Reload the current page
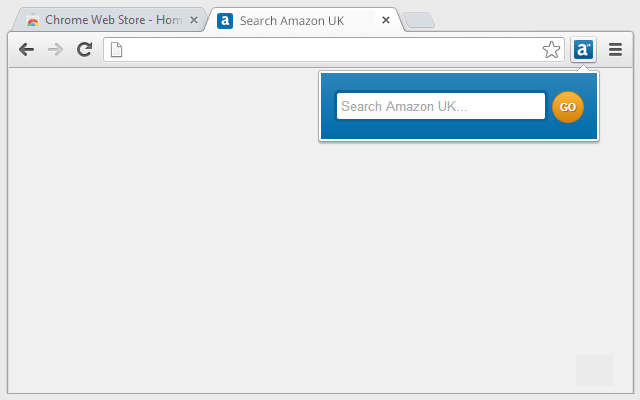Image resolution: width=640 pixels, height=400 pixels. [84, 49]
